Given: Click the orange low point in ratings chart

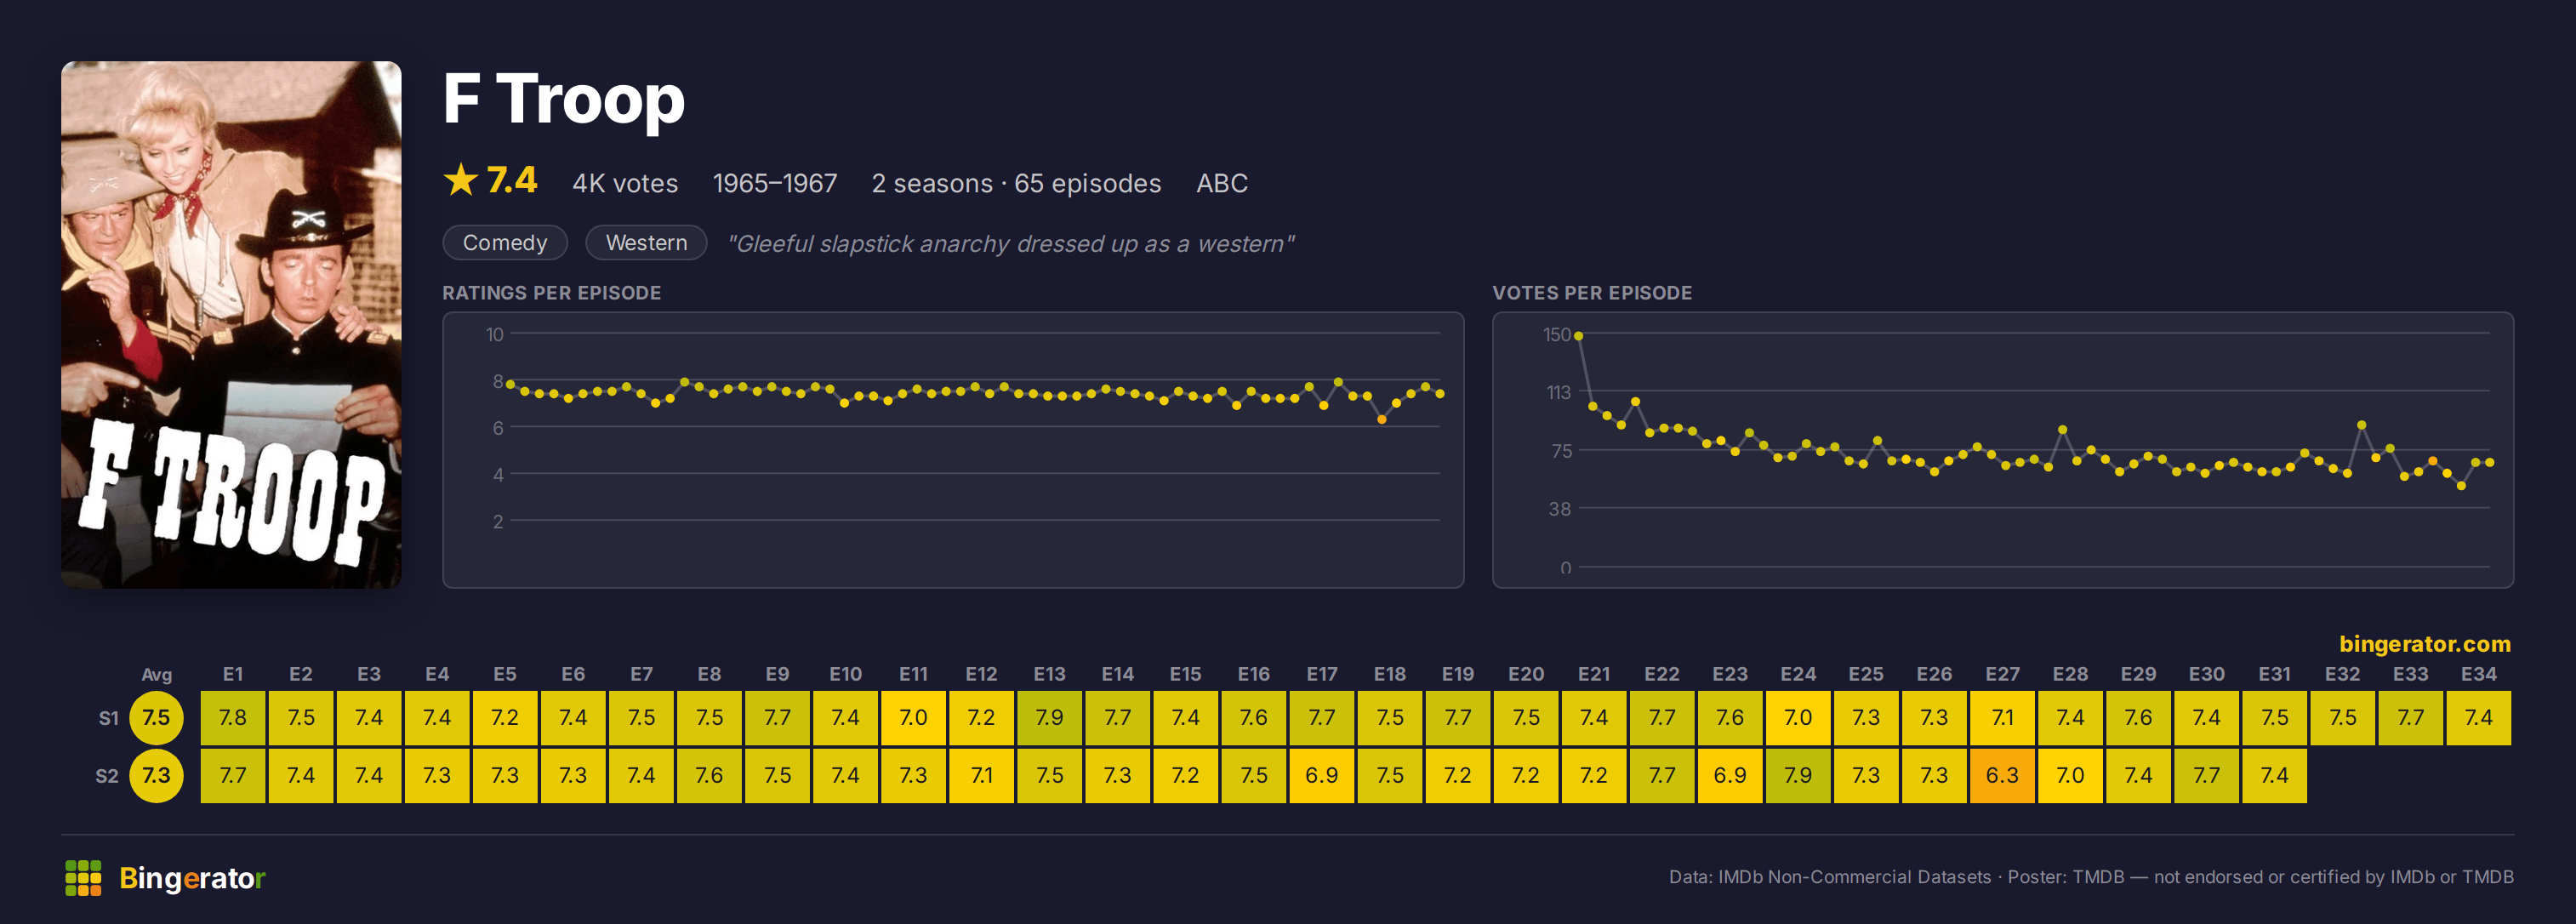Looking at the screenshot, I should click(x=1382, y=419).
